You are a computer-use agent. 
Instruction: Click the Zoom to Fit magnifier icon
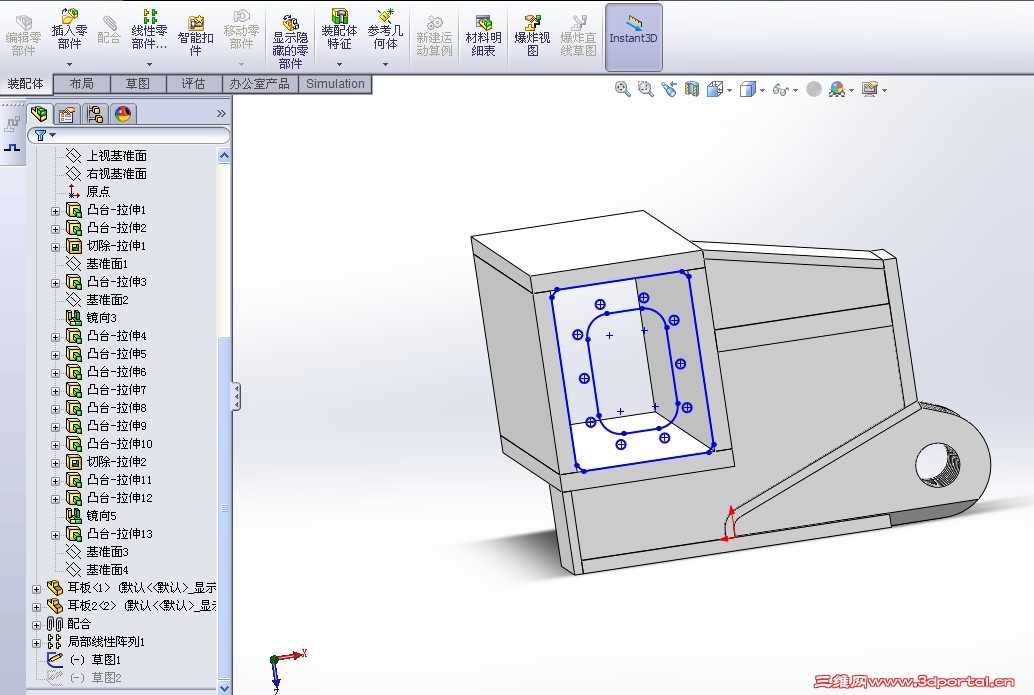tap(623, 89)
